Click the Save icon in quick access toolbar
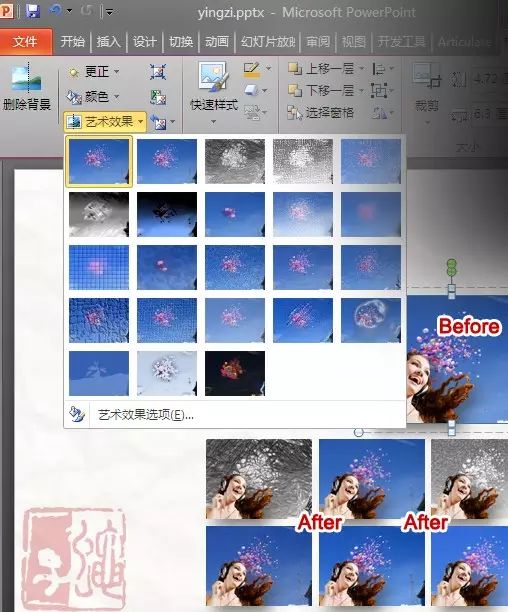 click(33, 11)
